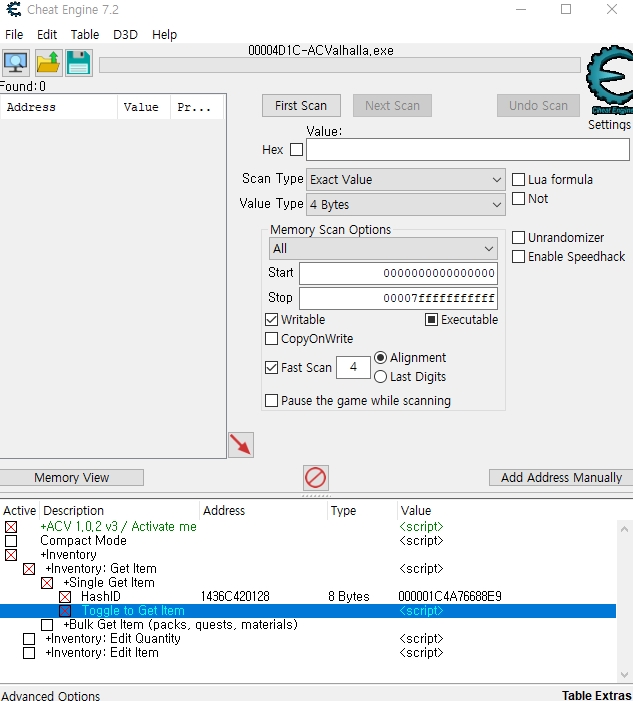Select Last Digits radio button
This screenshot has width=633, height=701.
coord(380,377)
